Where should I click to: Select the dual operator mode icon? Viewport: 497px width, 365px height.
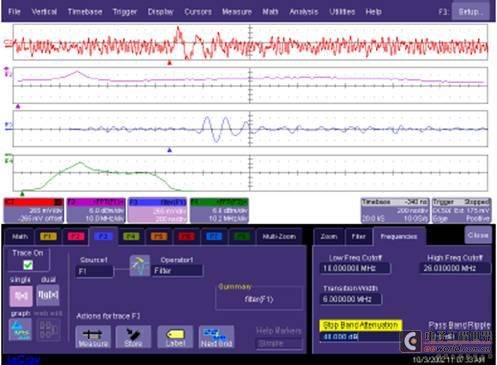tap(48, 295)
